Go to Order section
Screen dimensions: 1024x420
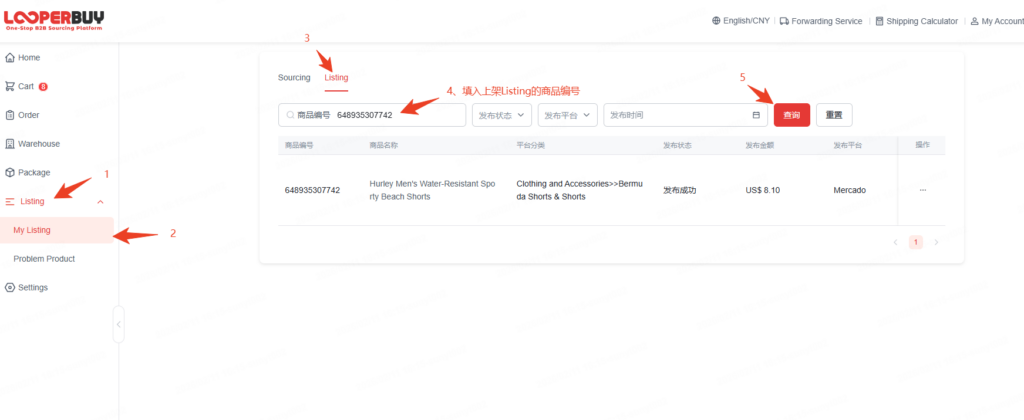(x=28, y=115)
